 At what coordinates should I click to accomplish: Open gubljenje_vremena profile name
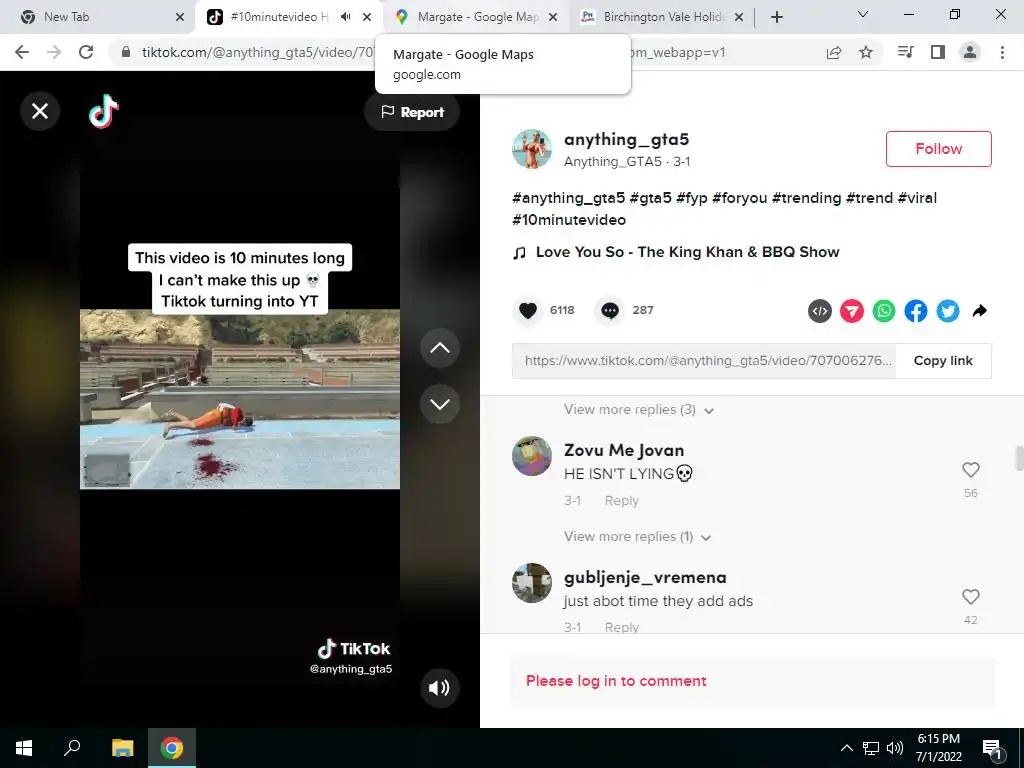(x=645, y=577)
